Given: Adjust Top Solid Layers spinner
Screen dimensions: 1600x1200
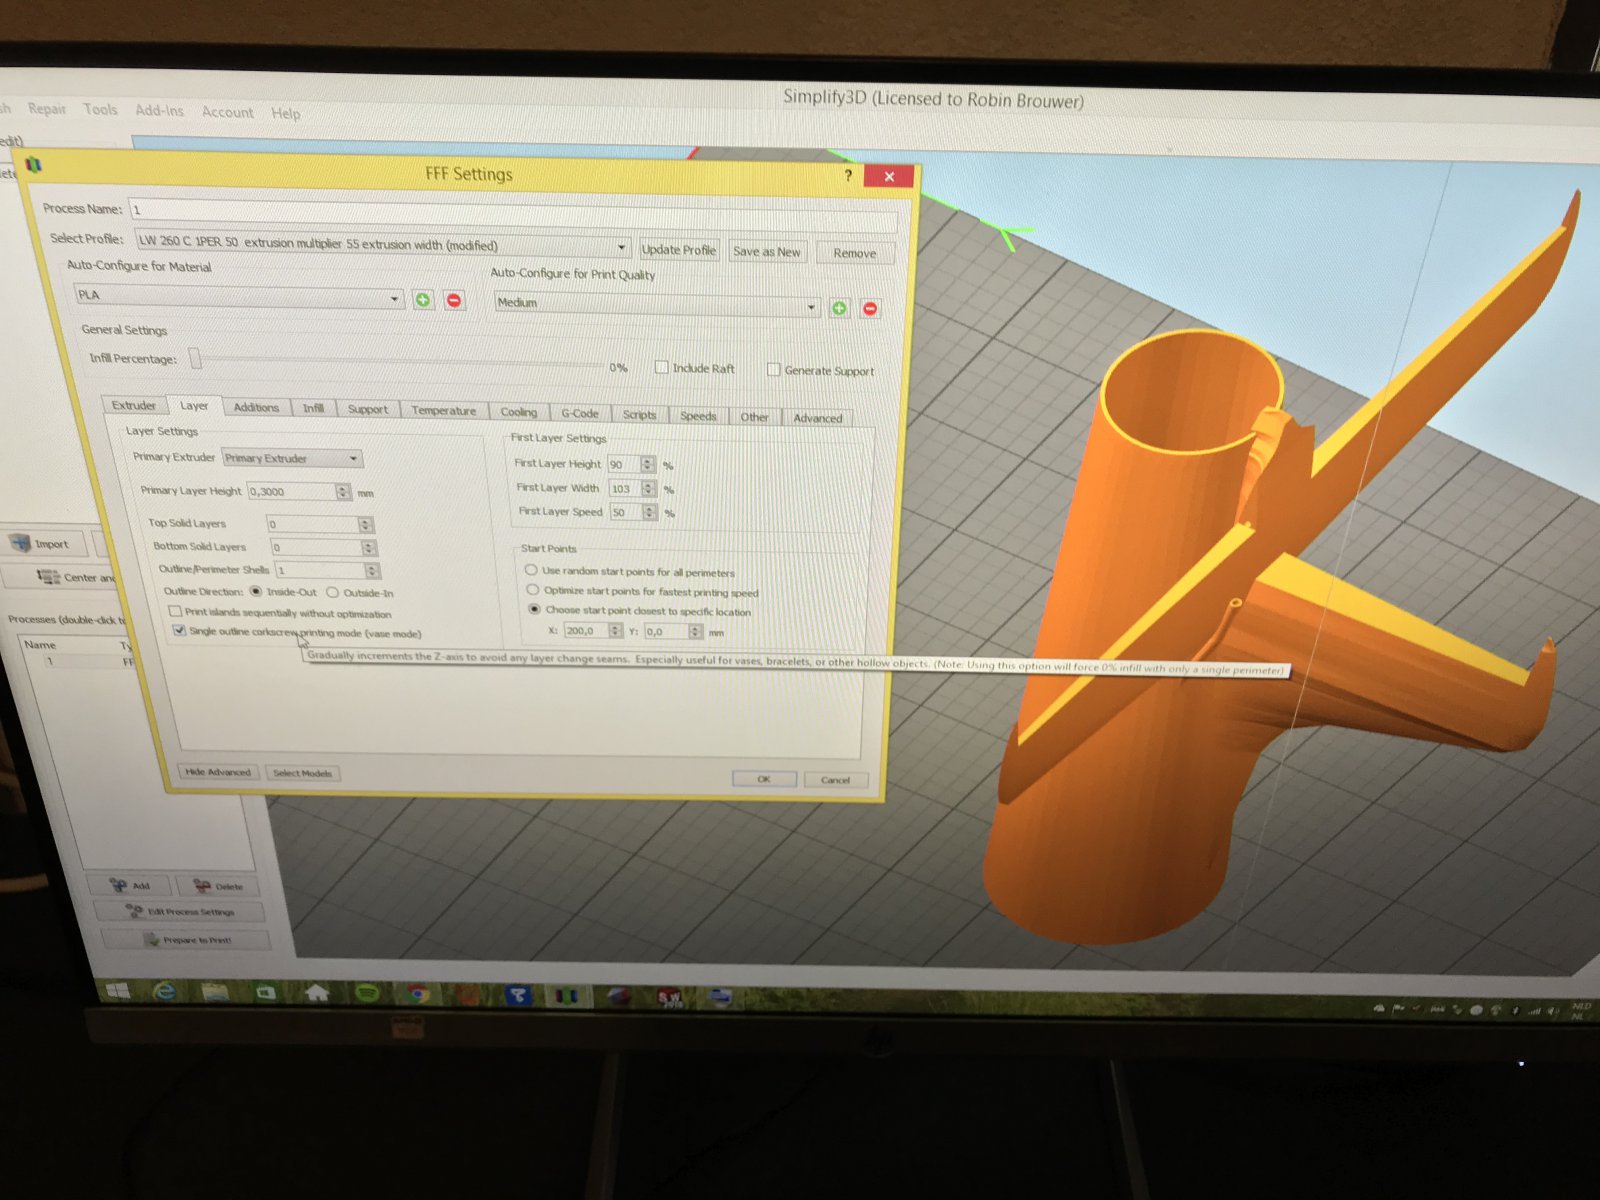Looking at the screenshot, I should (366, 524).
